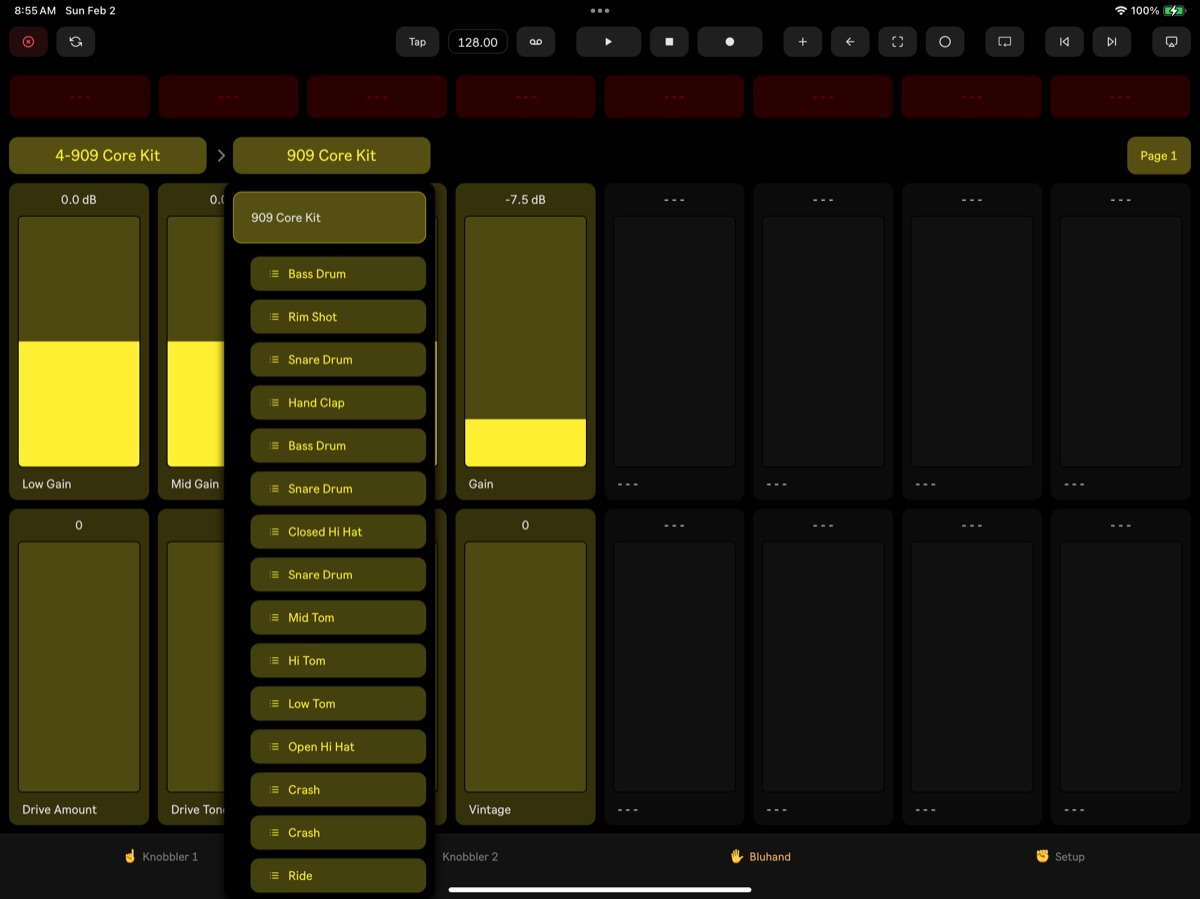The height and width of the screenshot is (899, 1200).
Task: Click the fist emoji on Setup tab
Action: pos(1042,856)
